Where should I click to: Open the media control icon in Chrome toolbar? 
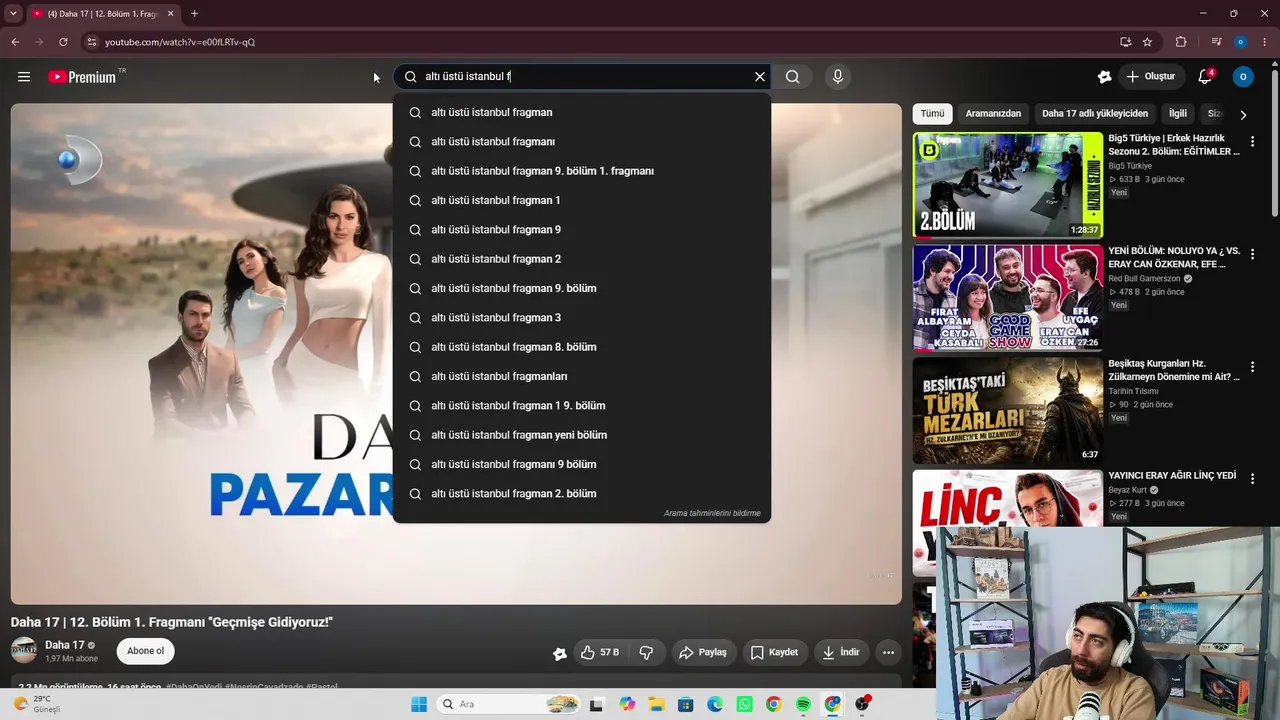pos(1216,42)
